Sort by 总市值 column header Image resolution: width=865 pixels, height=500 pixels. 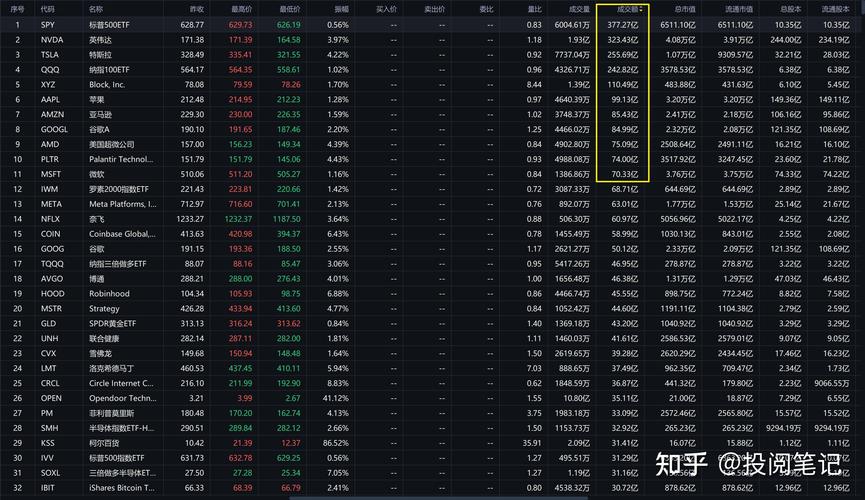(685, 9)
